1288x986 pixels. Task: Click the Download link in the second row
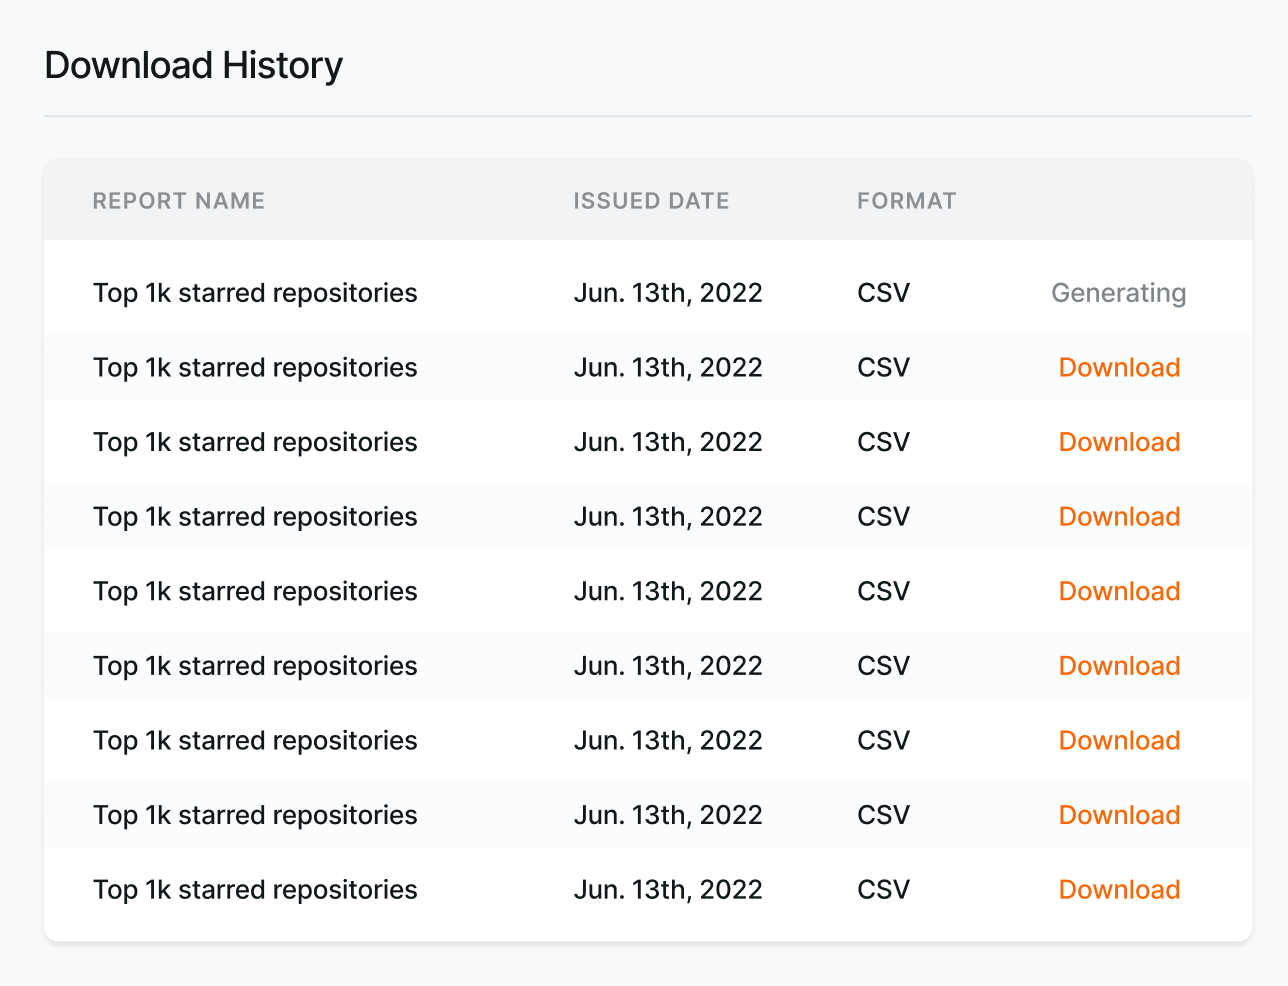(1119, 367)
